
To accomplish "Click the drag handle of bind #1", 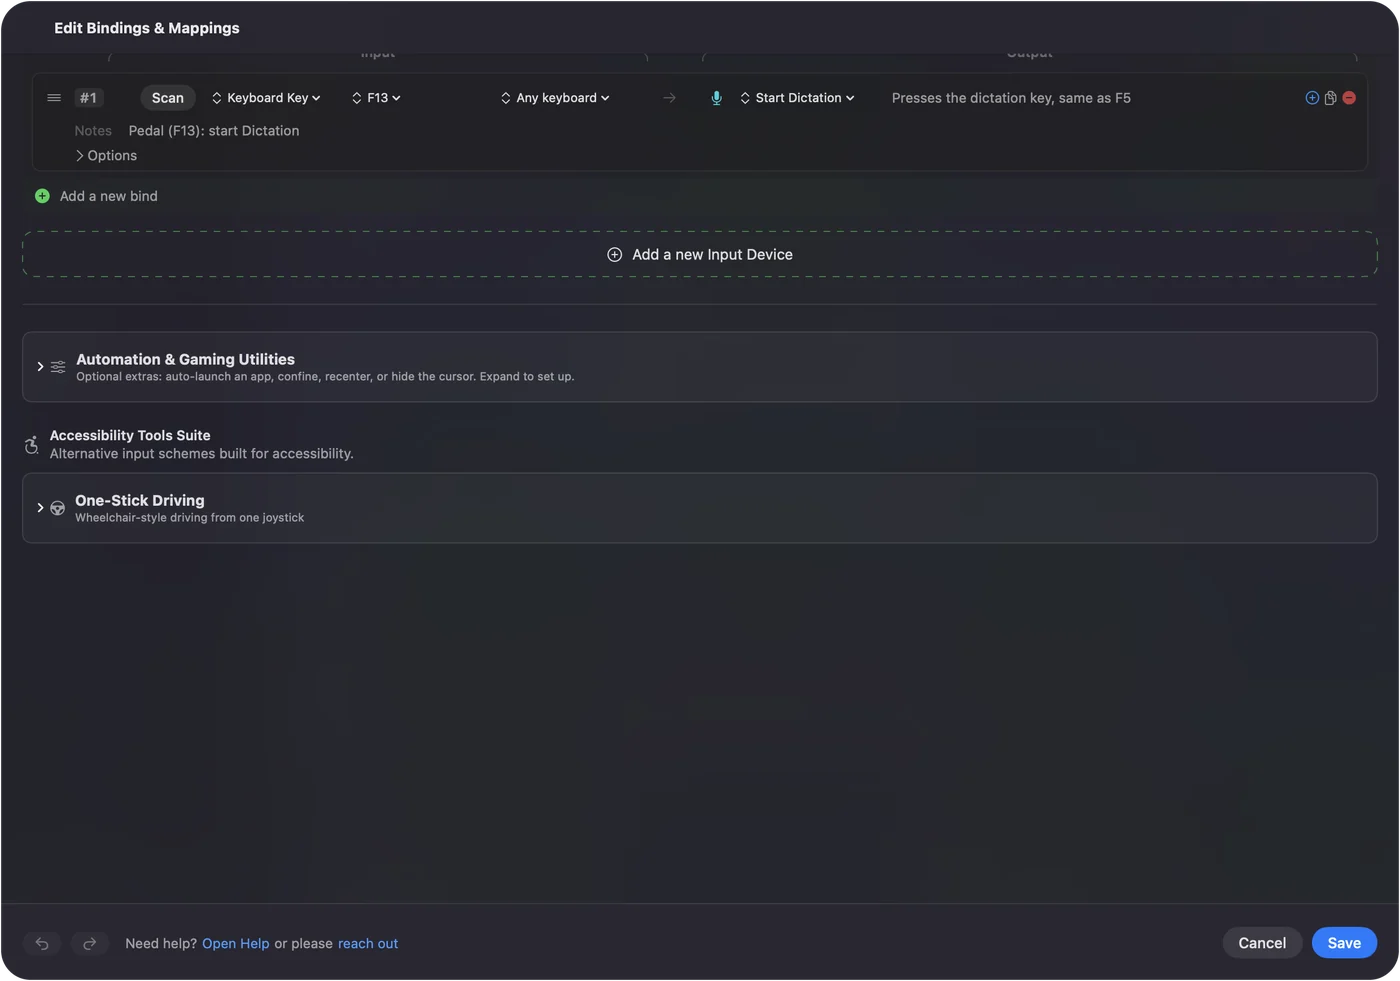I will coord(54,98).
